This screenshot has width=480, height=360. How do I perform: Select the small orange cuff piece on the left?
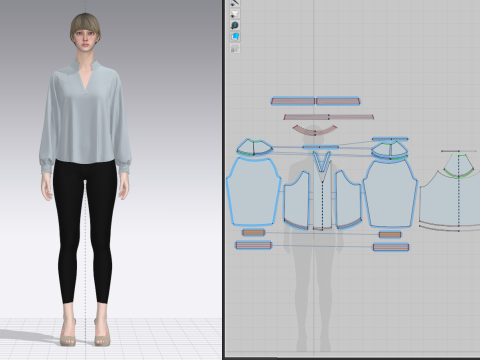(254, 232)
